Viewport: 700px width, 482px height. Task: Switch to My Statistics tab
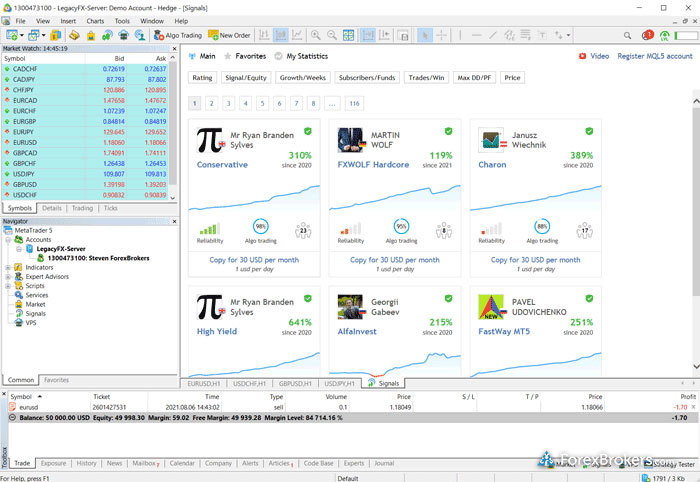[301, 56]
